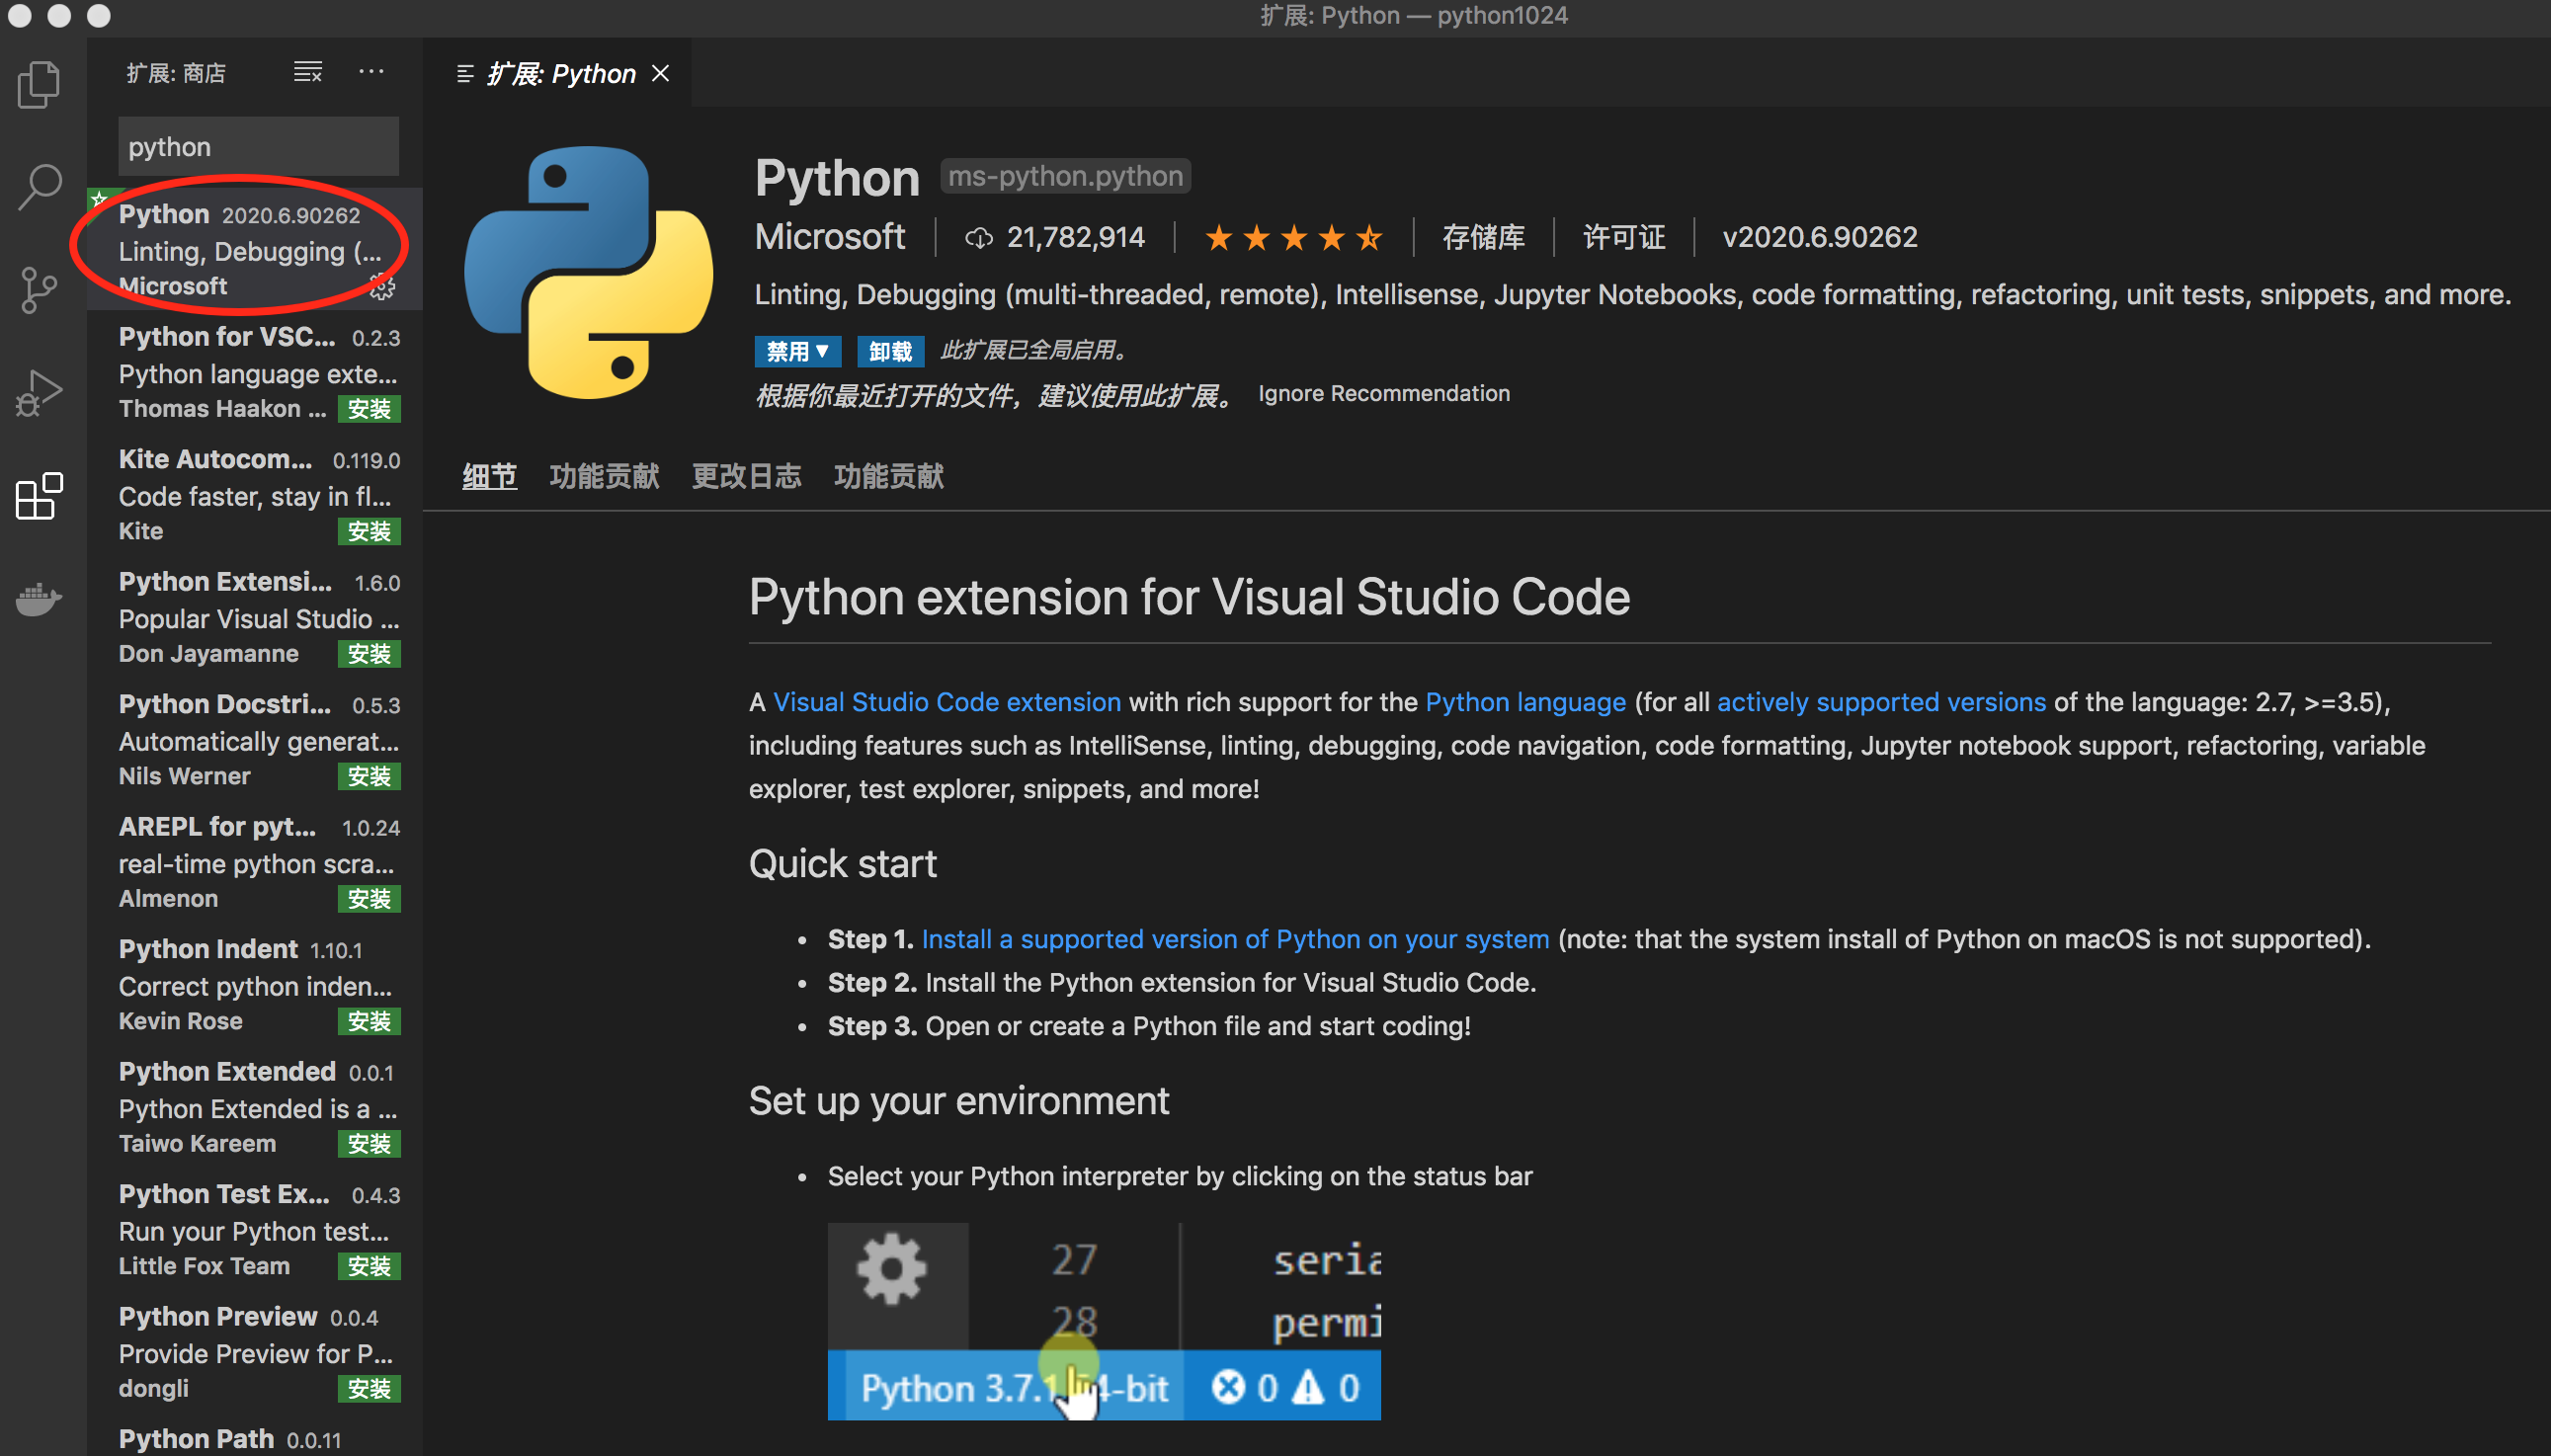The image size is (2551, 1456).
Task: Open the extensions panel more actions menu
Action: tap(371, 72)
